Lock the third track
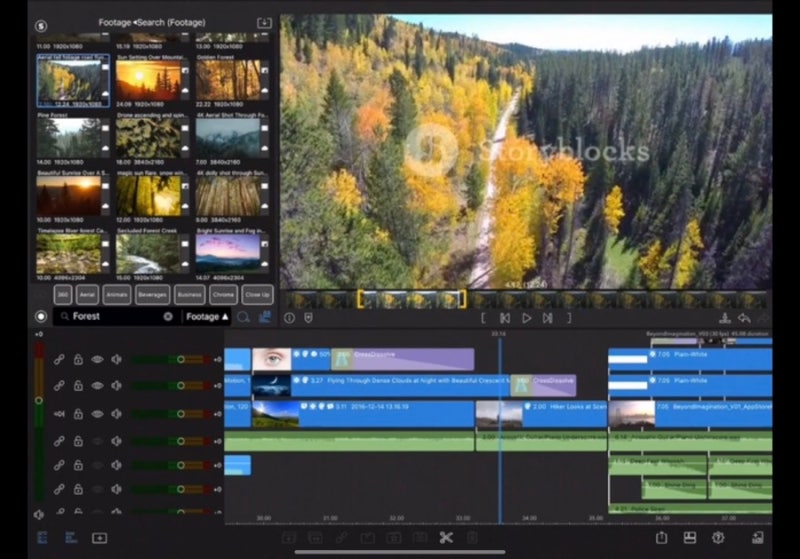This screenshot has height=559, width=800. tap(78, 414)
